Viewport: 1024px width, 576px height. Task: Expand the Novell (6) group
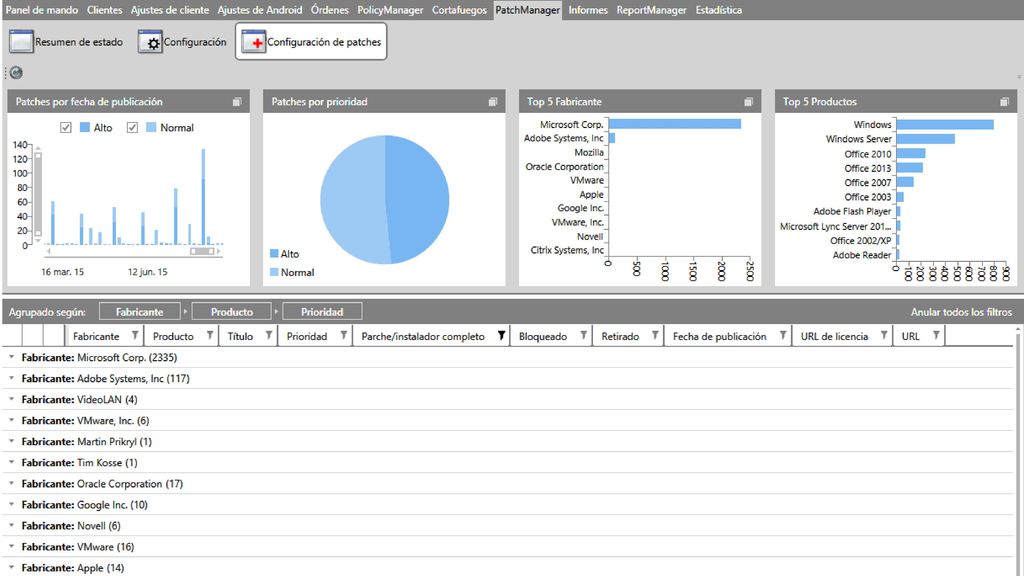pyautogui.click(x=11, y=526)
